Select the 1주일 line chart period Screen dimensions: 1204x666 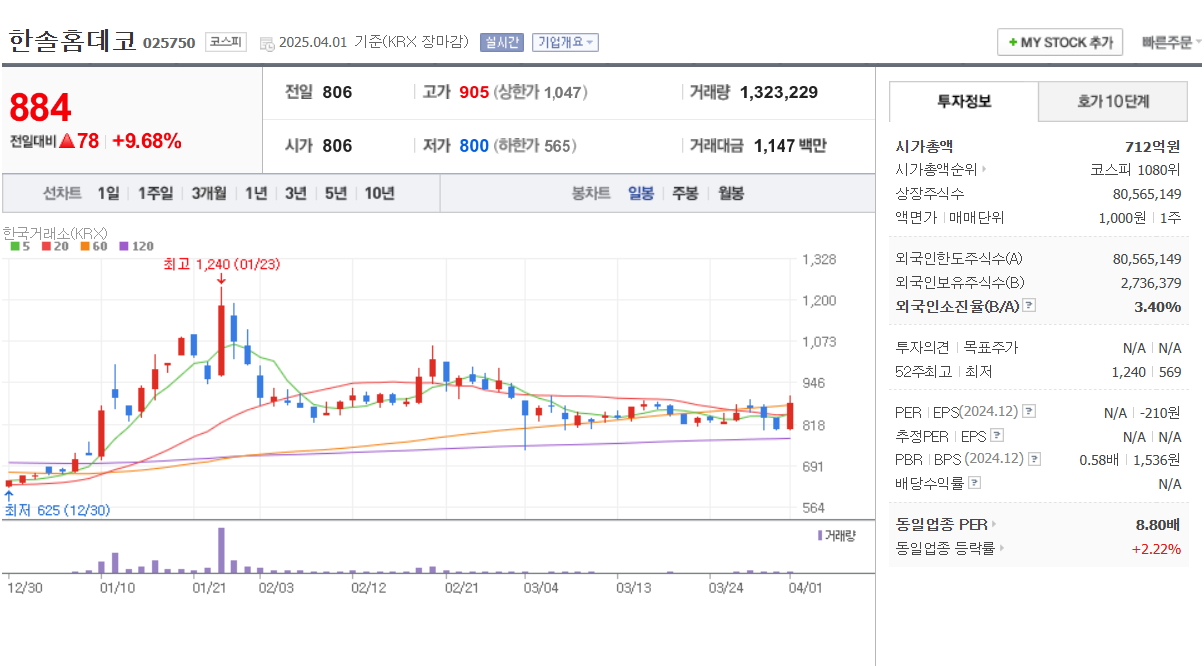tap(155, 193)
